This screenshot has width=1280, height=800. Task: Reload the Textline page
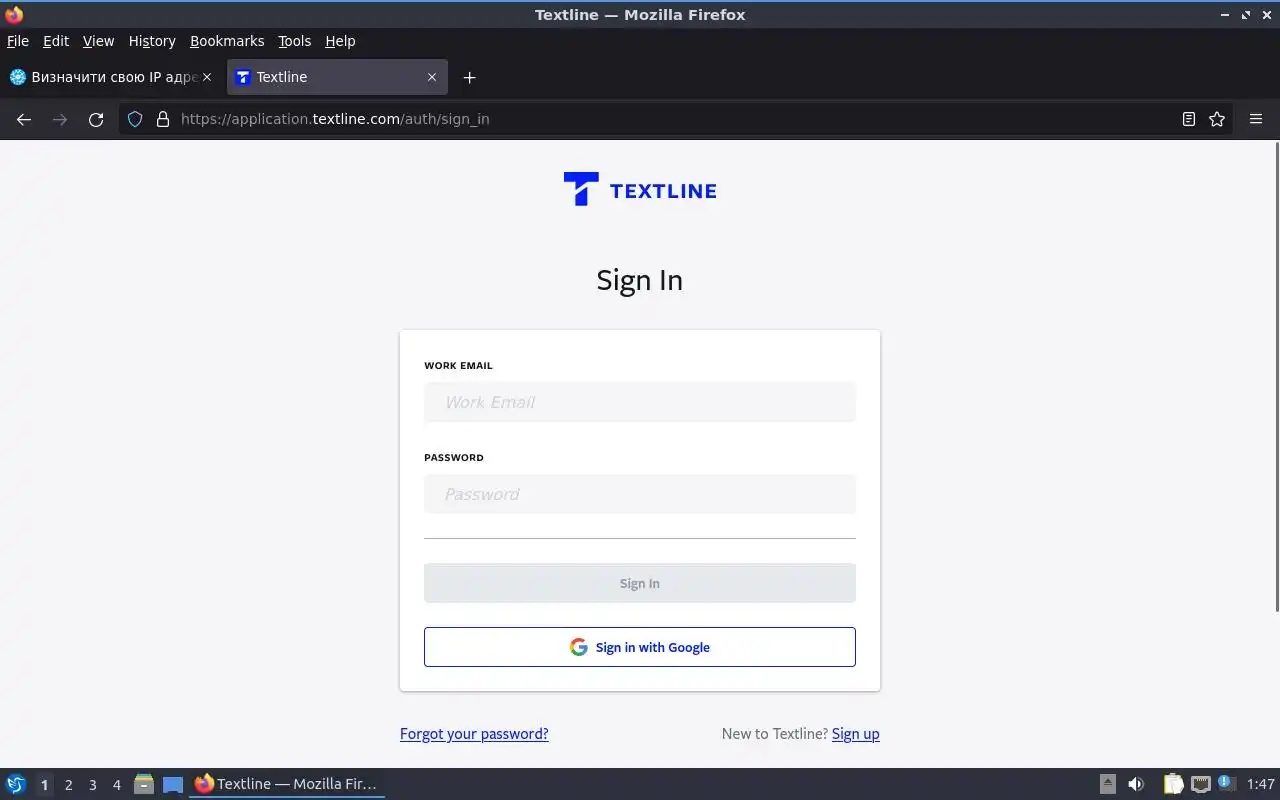pos(96,119)
